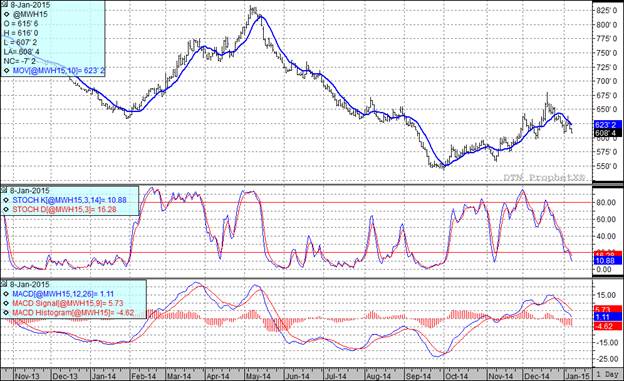624x381 pixels.
Task: Click the May-14 label on the time axis
Action: pos(259,376)
